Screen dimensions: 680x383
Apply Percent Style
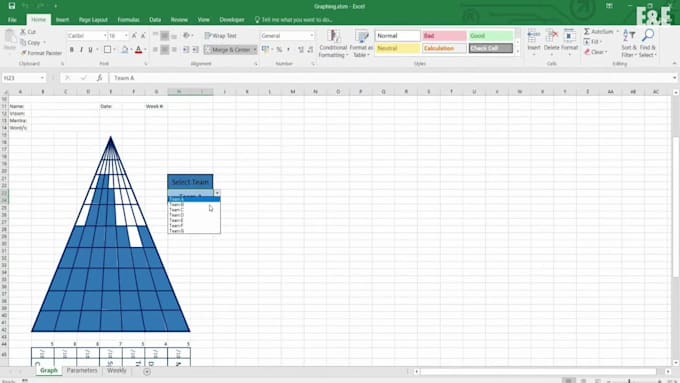tap(279, 50)
